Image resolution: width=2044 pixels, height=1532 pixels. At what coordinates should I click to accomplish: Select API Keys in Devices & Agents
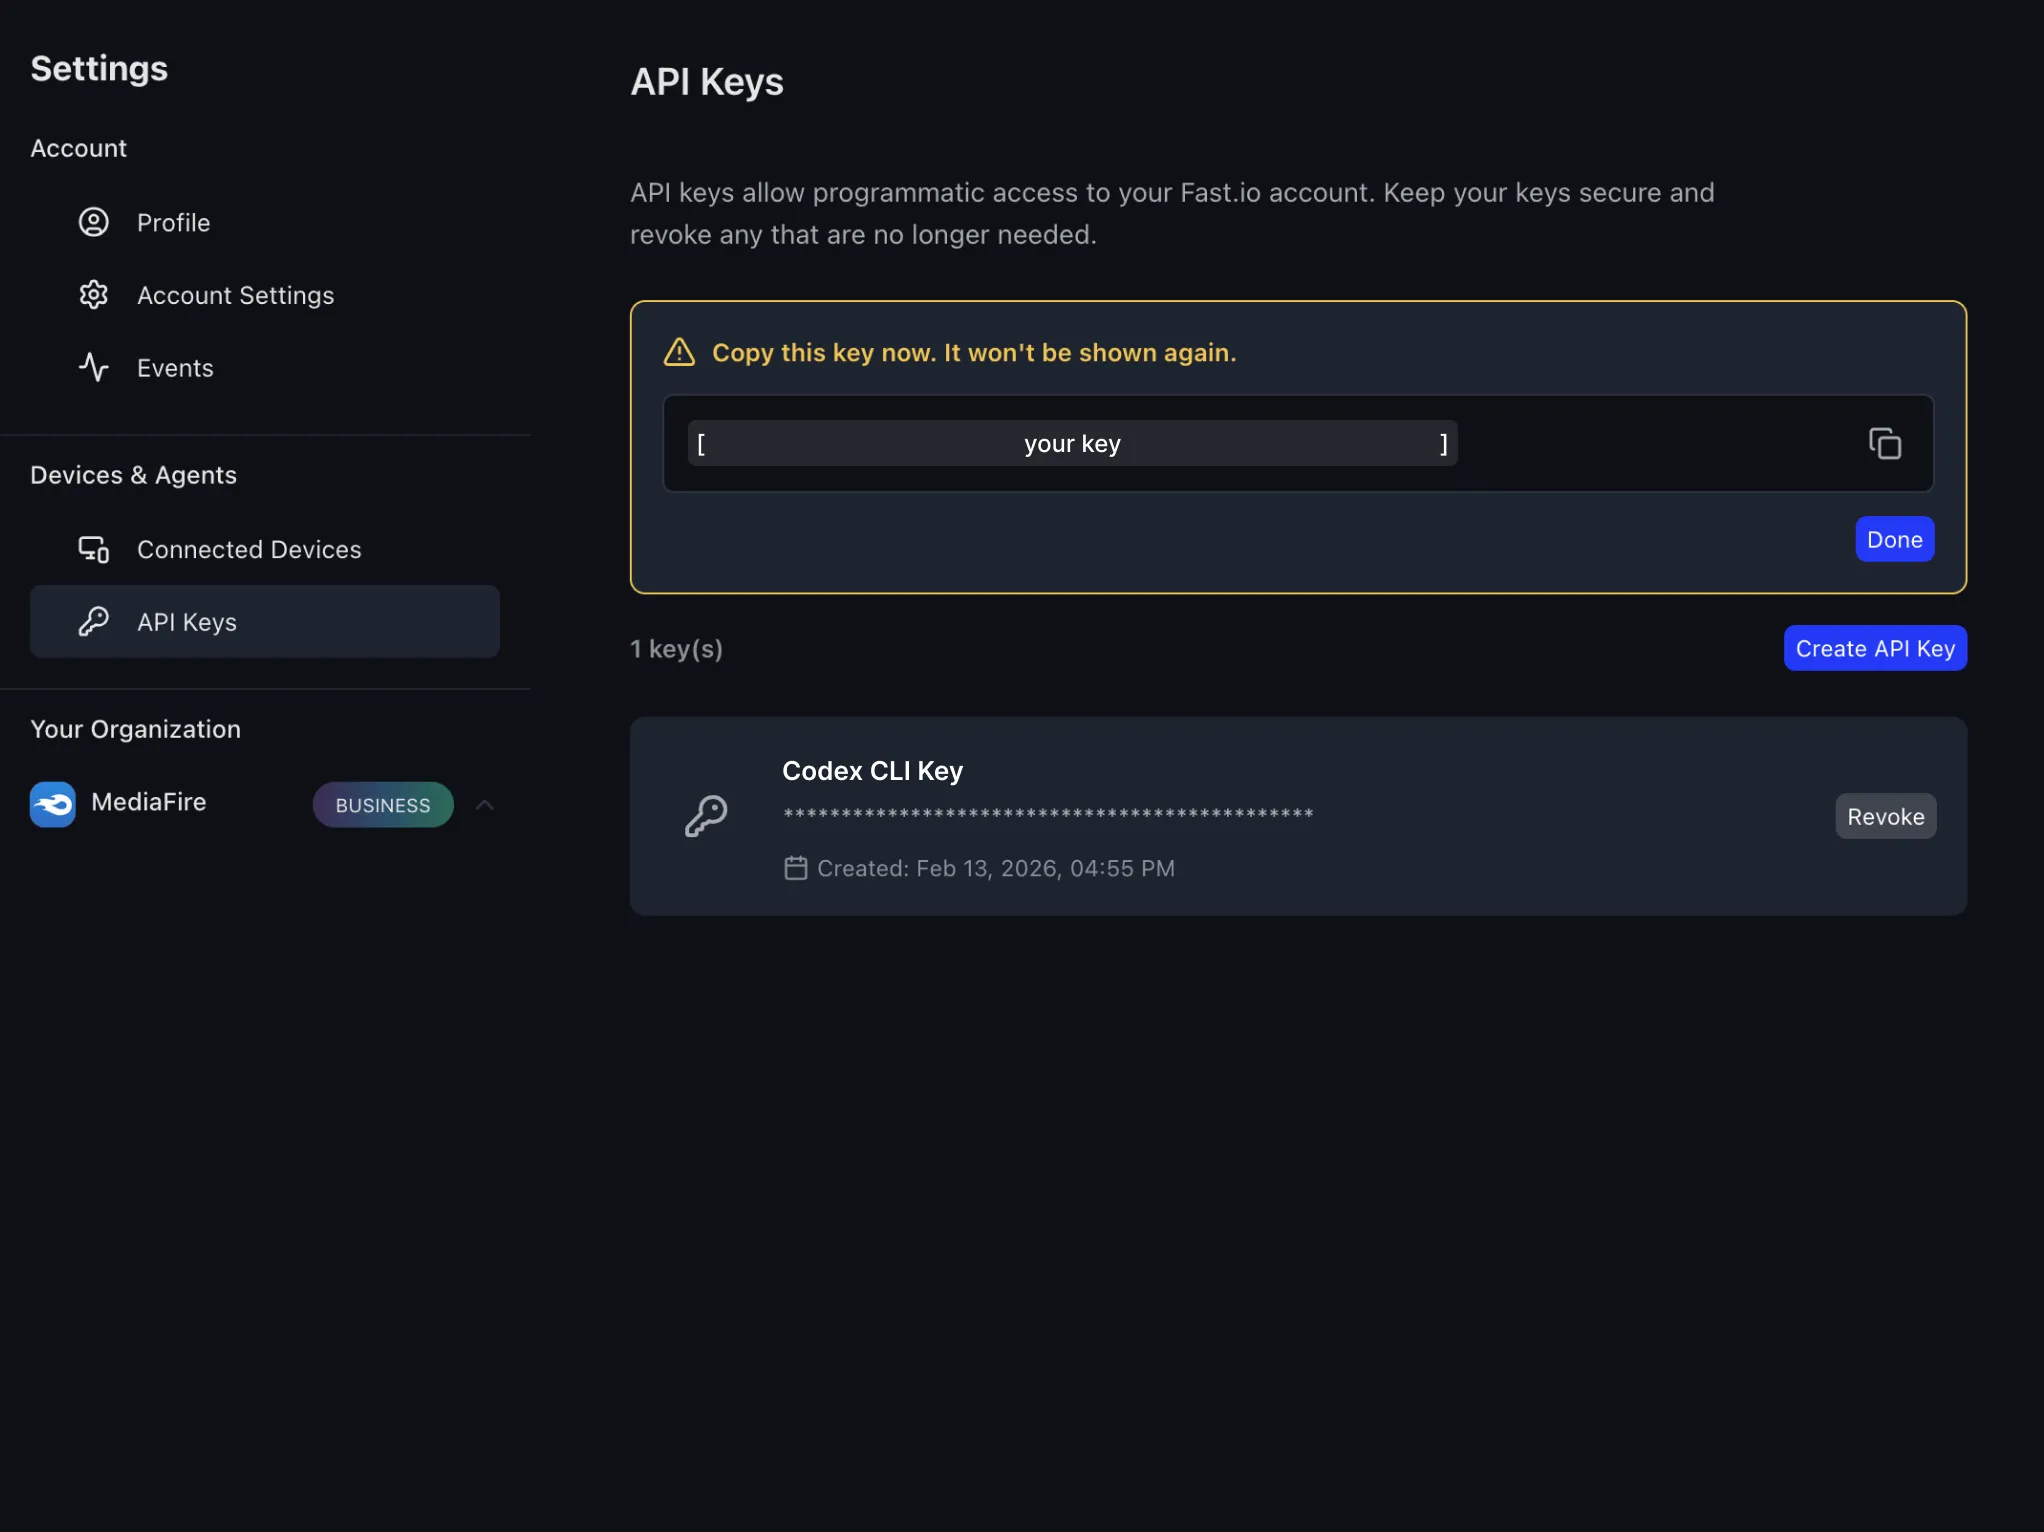tap(186, 621)
